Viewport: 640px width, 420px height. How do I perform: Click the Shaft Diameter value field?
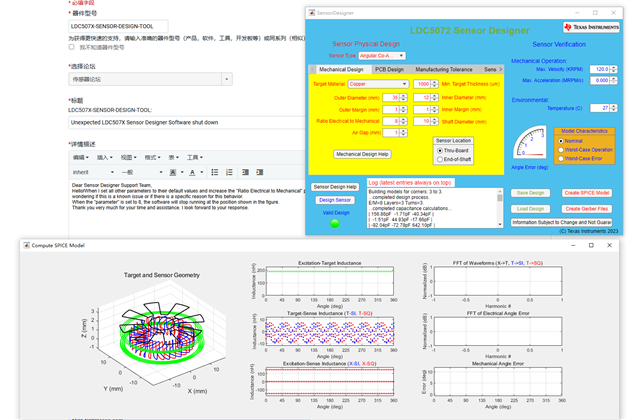click(x=422, y=121)
